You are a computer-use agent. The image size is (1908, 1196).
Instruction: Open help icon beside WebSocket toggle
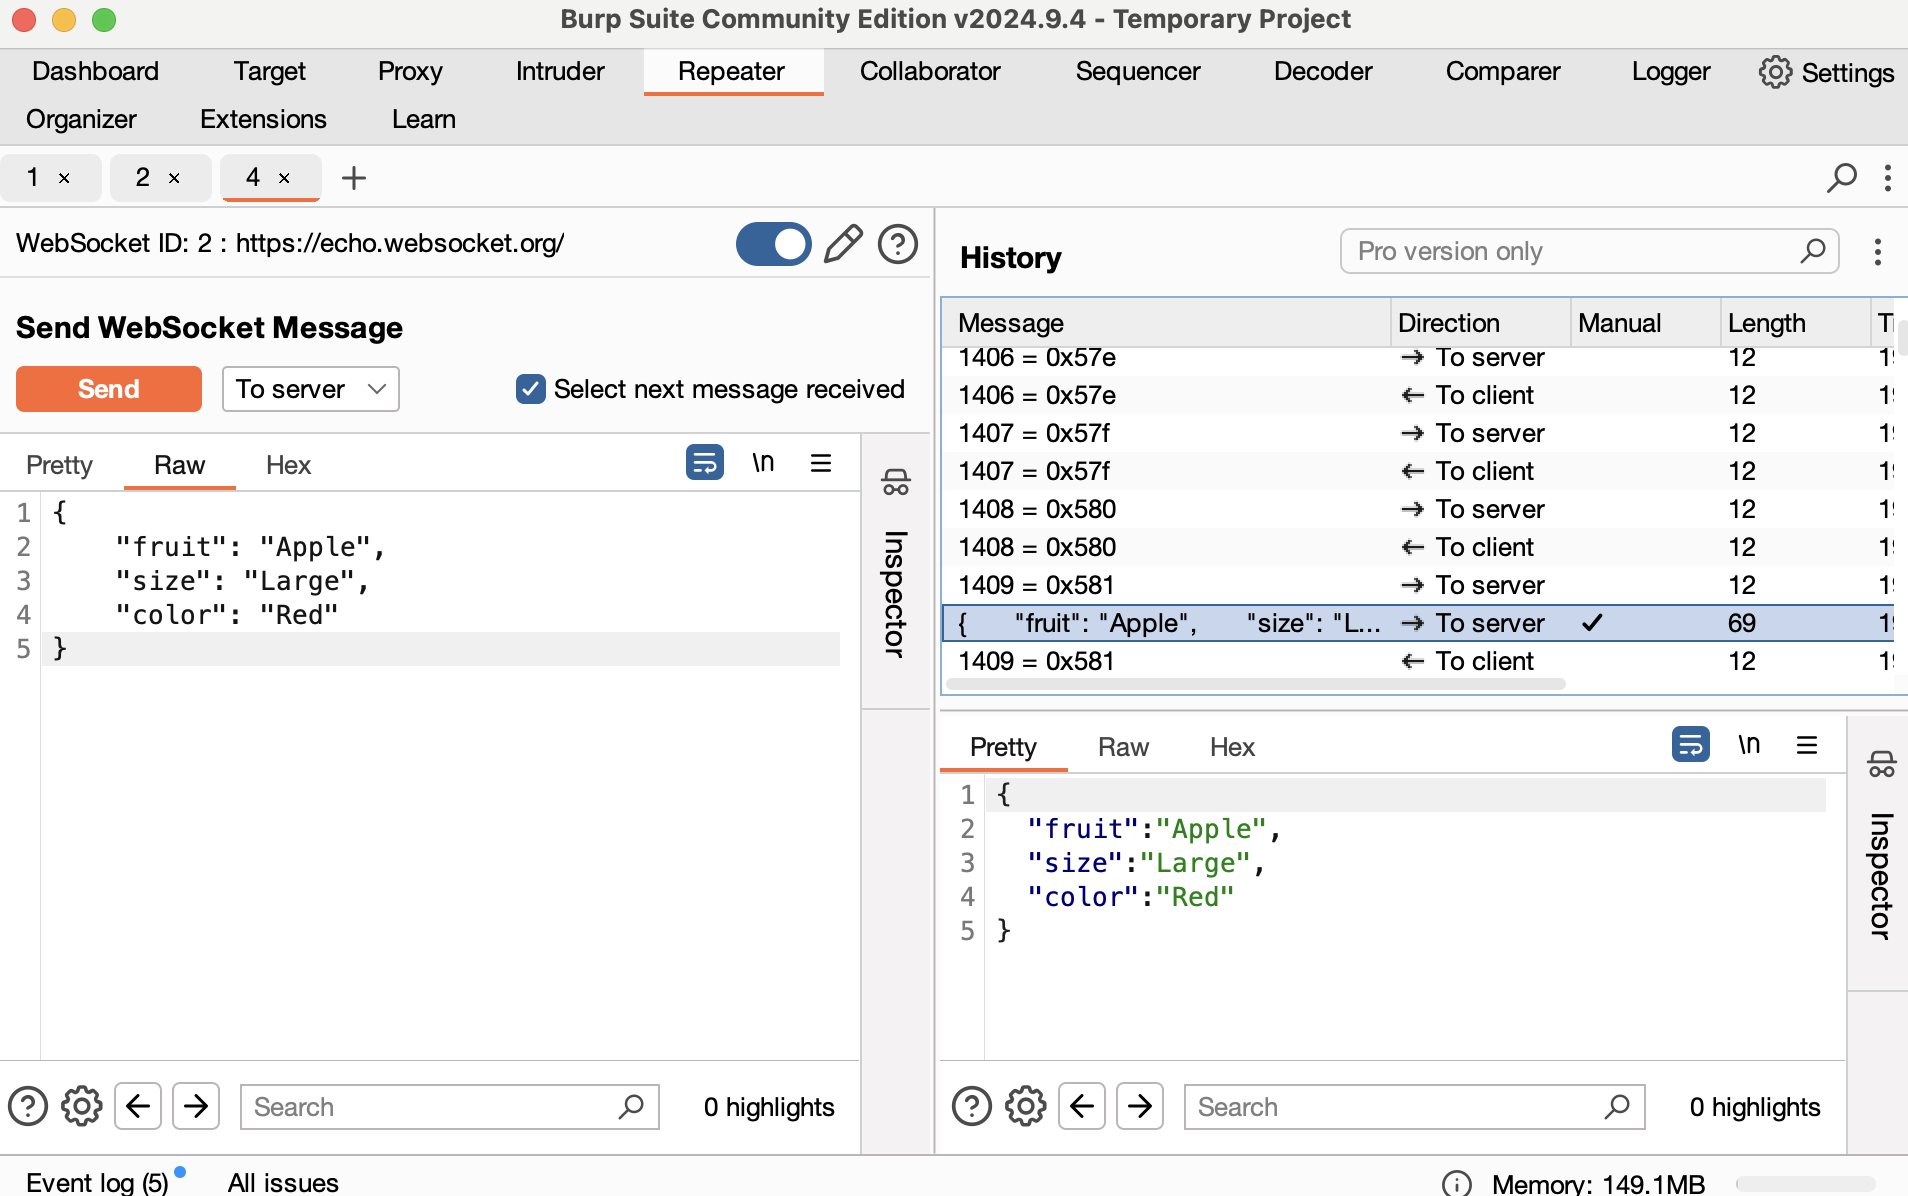[898, 244]
